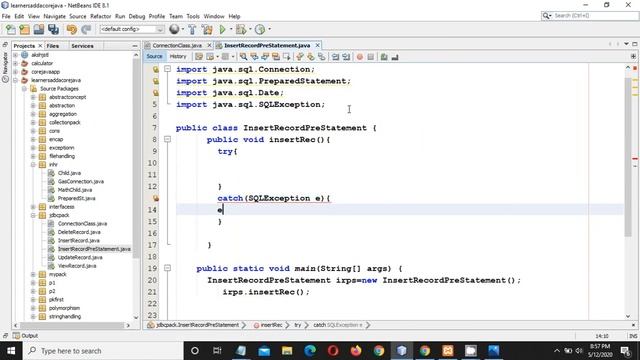Close the InsertRecordPreStatement.java editor tab

pos(317,45)
